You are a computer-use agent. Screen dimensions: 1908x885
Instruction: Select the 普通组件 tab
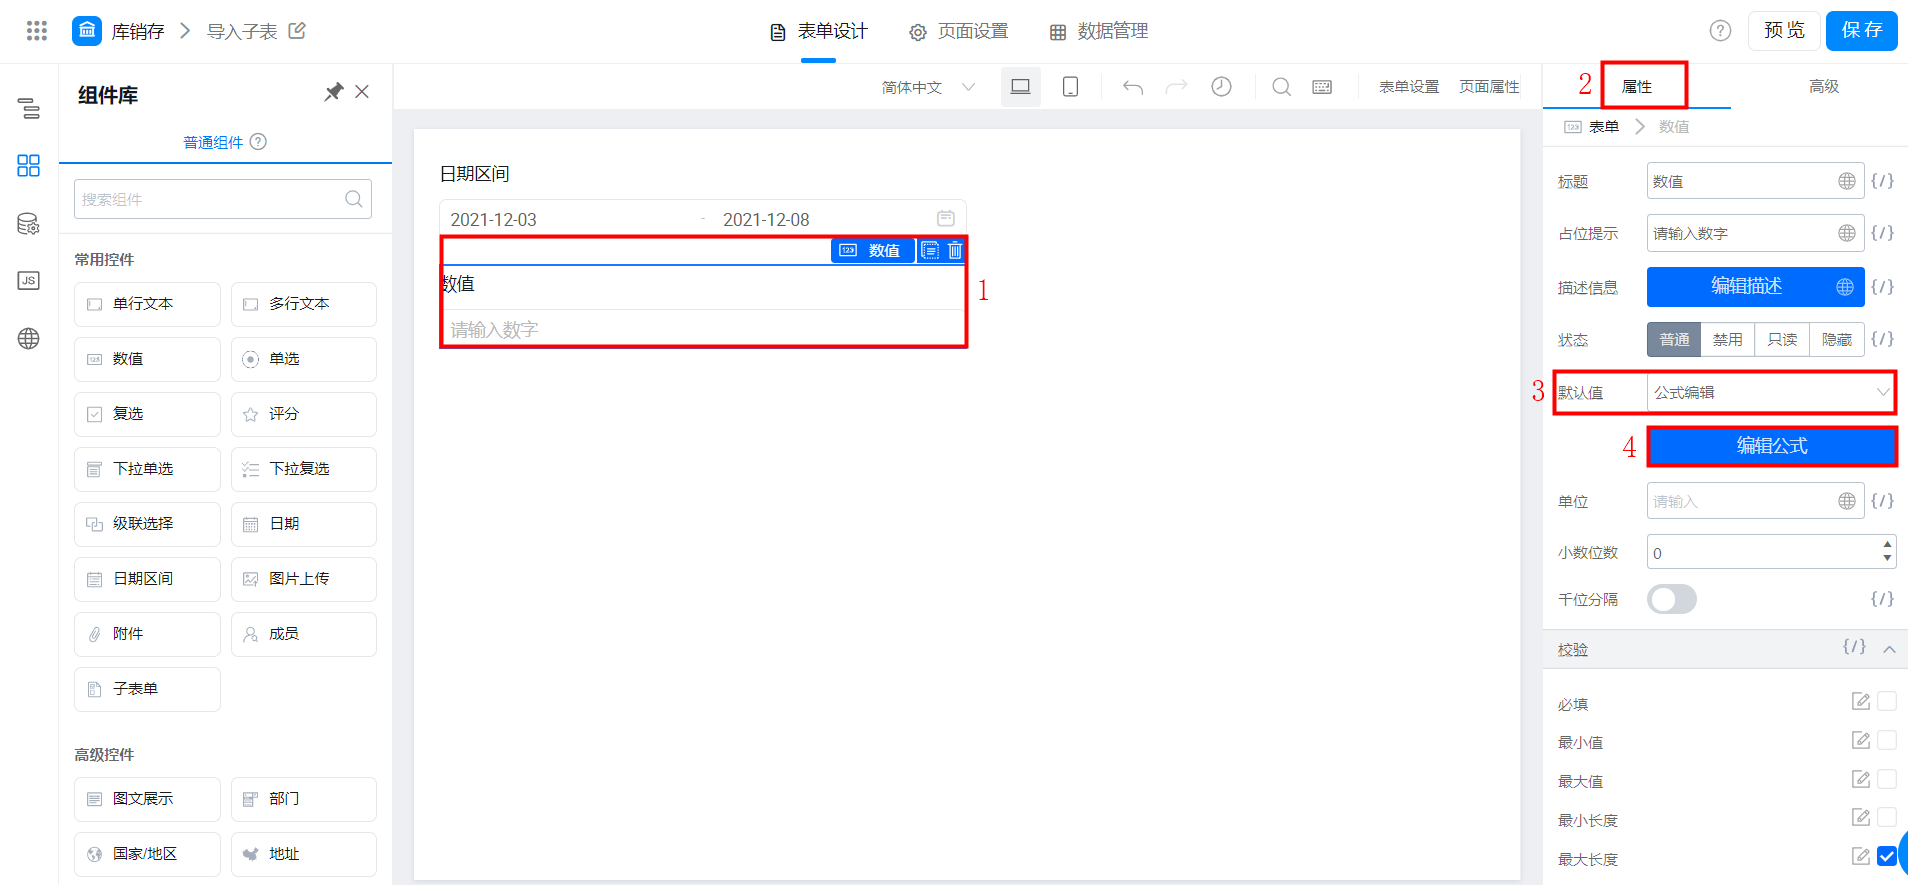coord(213,142)
